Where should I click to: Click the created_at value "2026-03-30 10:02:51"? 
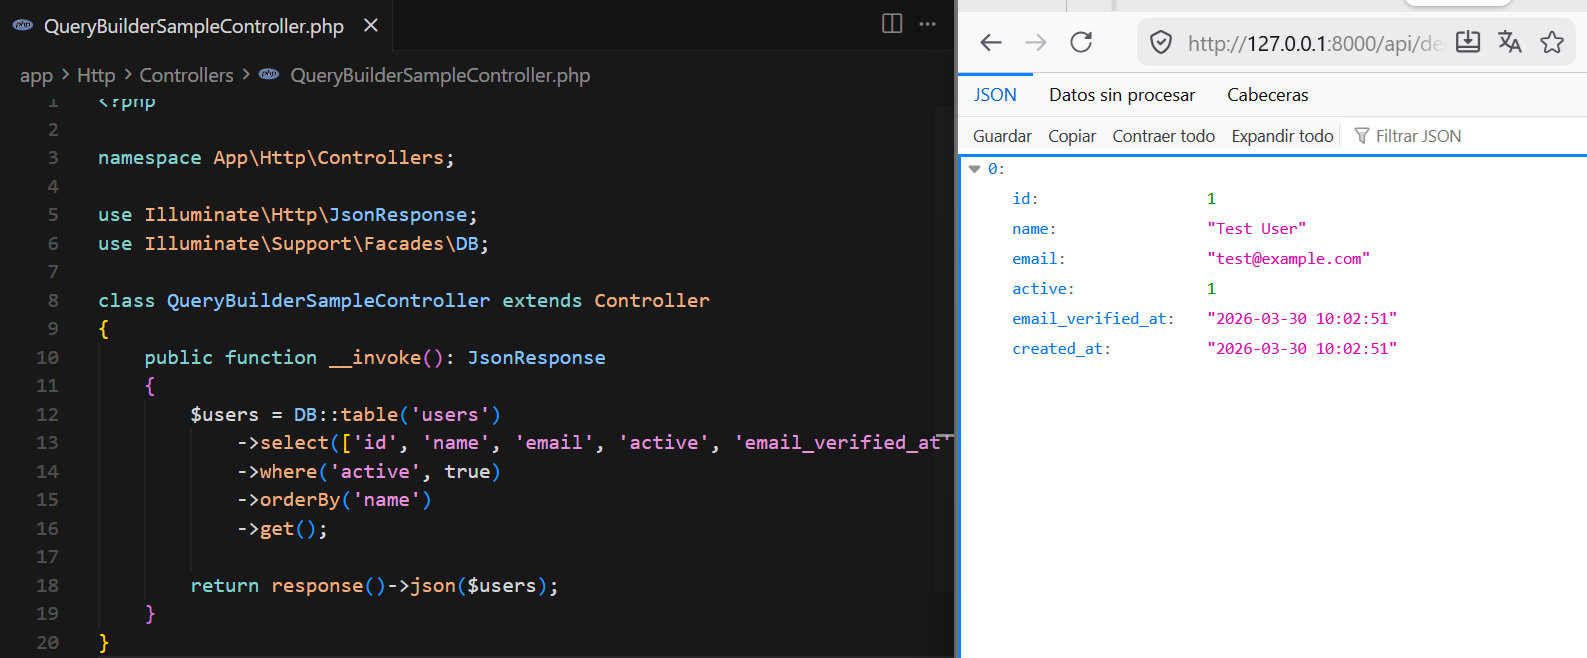coord(1302,349)
